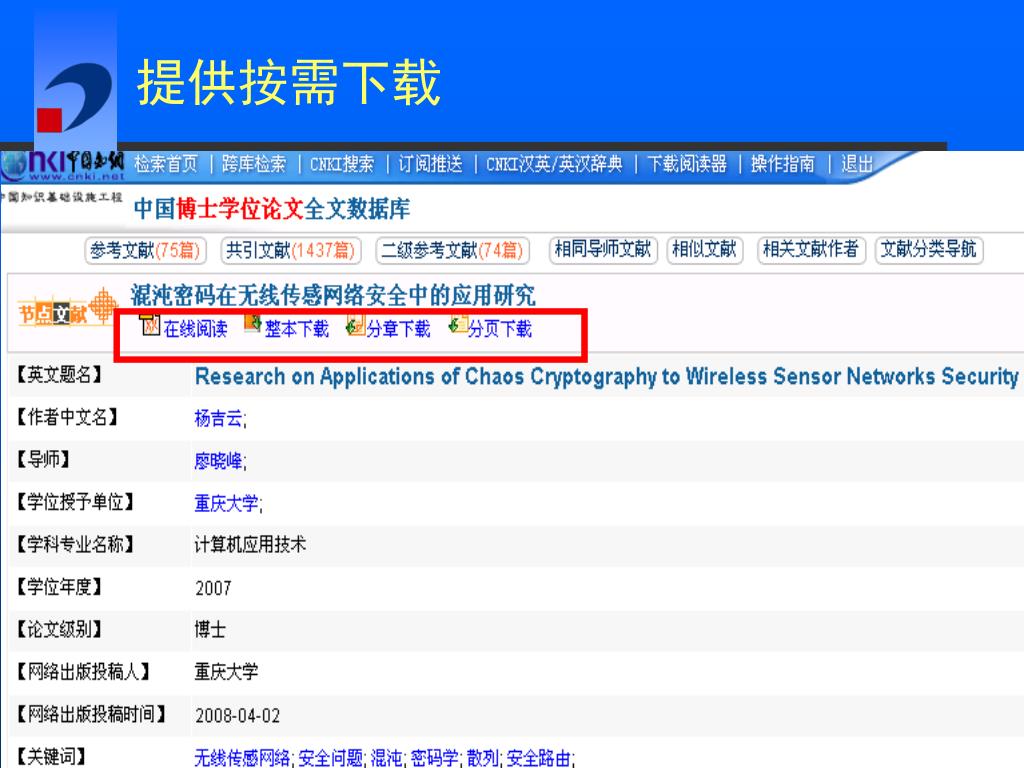Image resolution: width=1024 pixels, height=768 pixels.
Task: Click the submission date 2008-04-02
Action: point(238,716)
